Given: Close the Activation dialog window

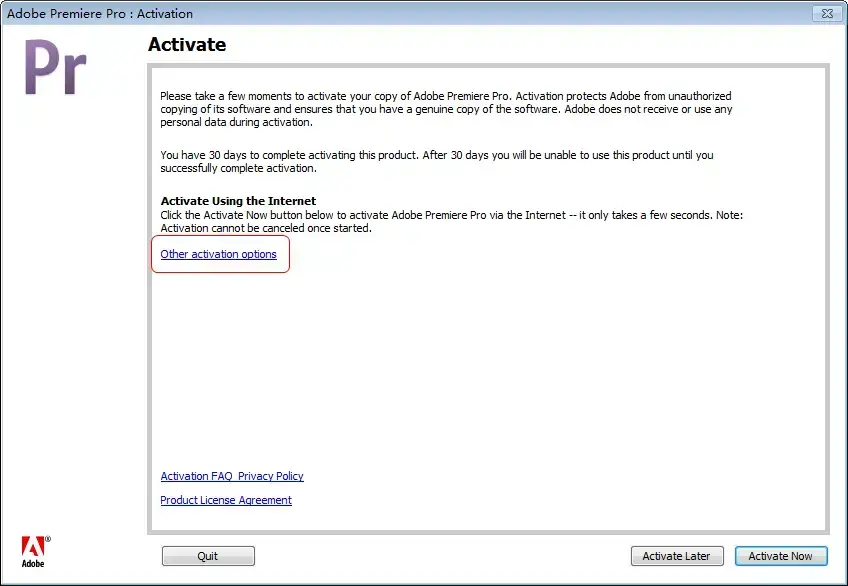Looking at the screenshot, I should pyautogui.click(x=827, y=14).
